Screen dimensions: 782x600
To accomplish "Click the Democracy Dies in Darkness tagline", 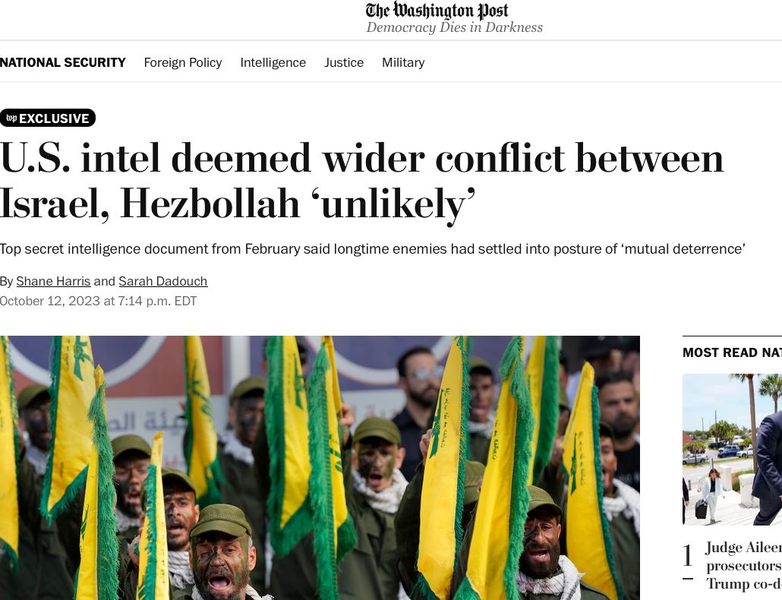I will coord(454,27).
